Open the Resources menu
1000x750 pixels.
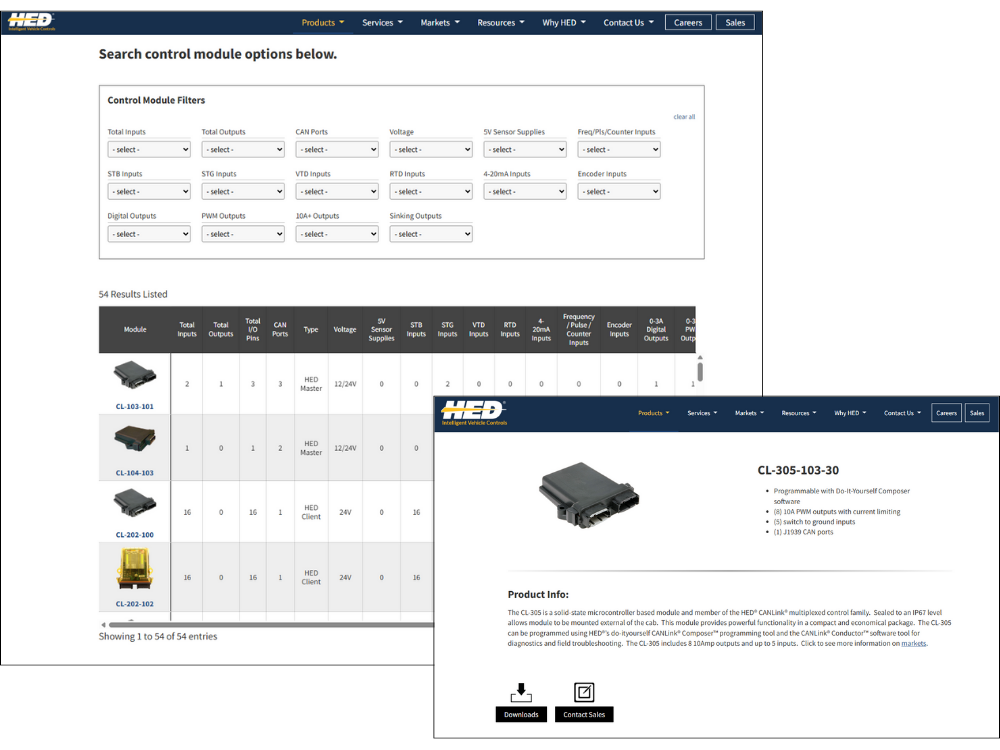(500, 21)
